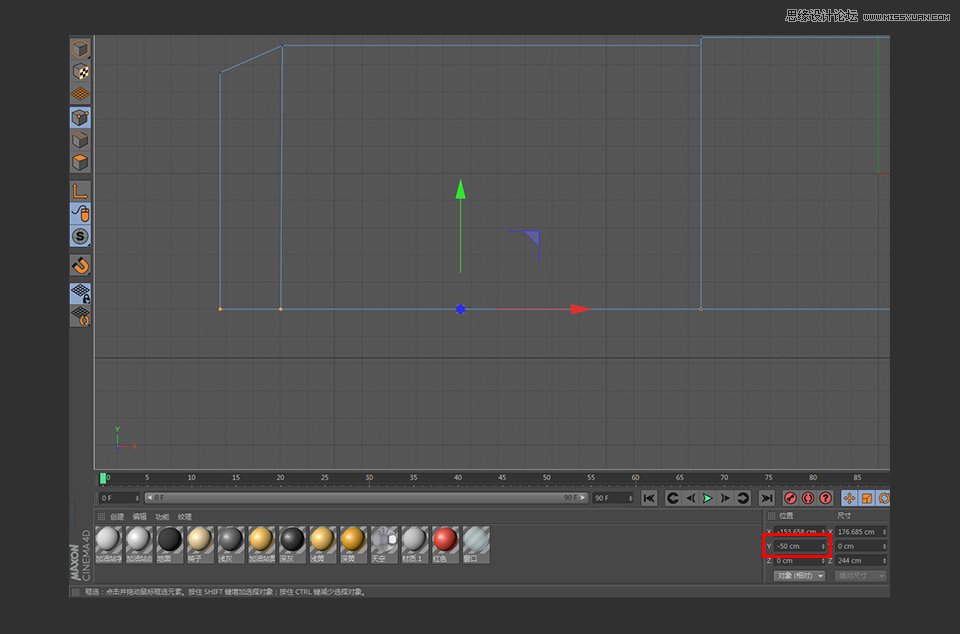Enable the snapping magnet tool on the left
The image size is (960, 634).
coord(80,264)
